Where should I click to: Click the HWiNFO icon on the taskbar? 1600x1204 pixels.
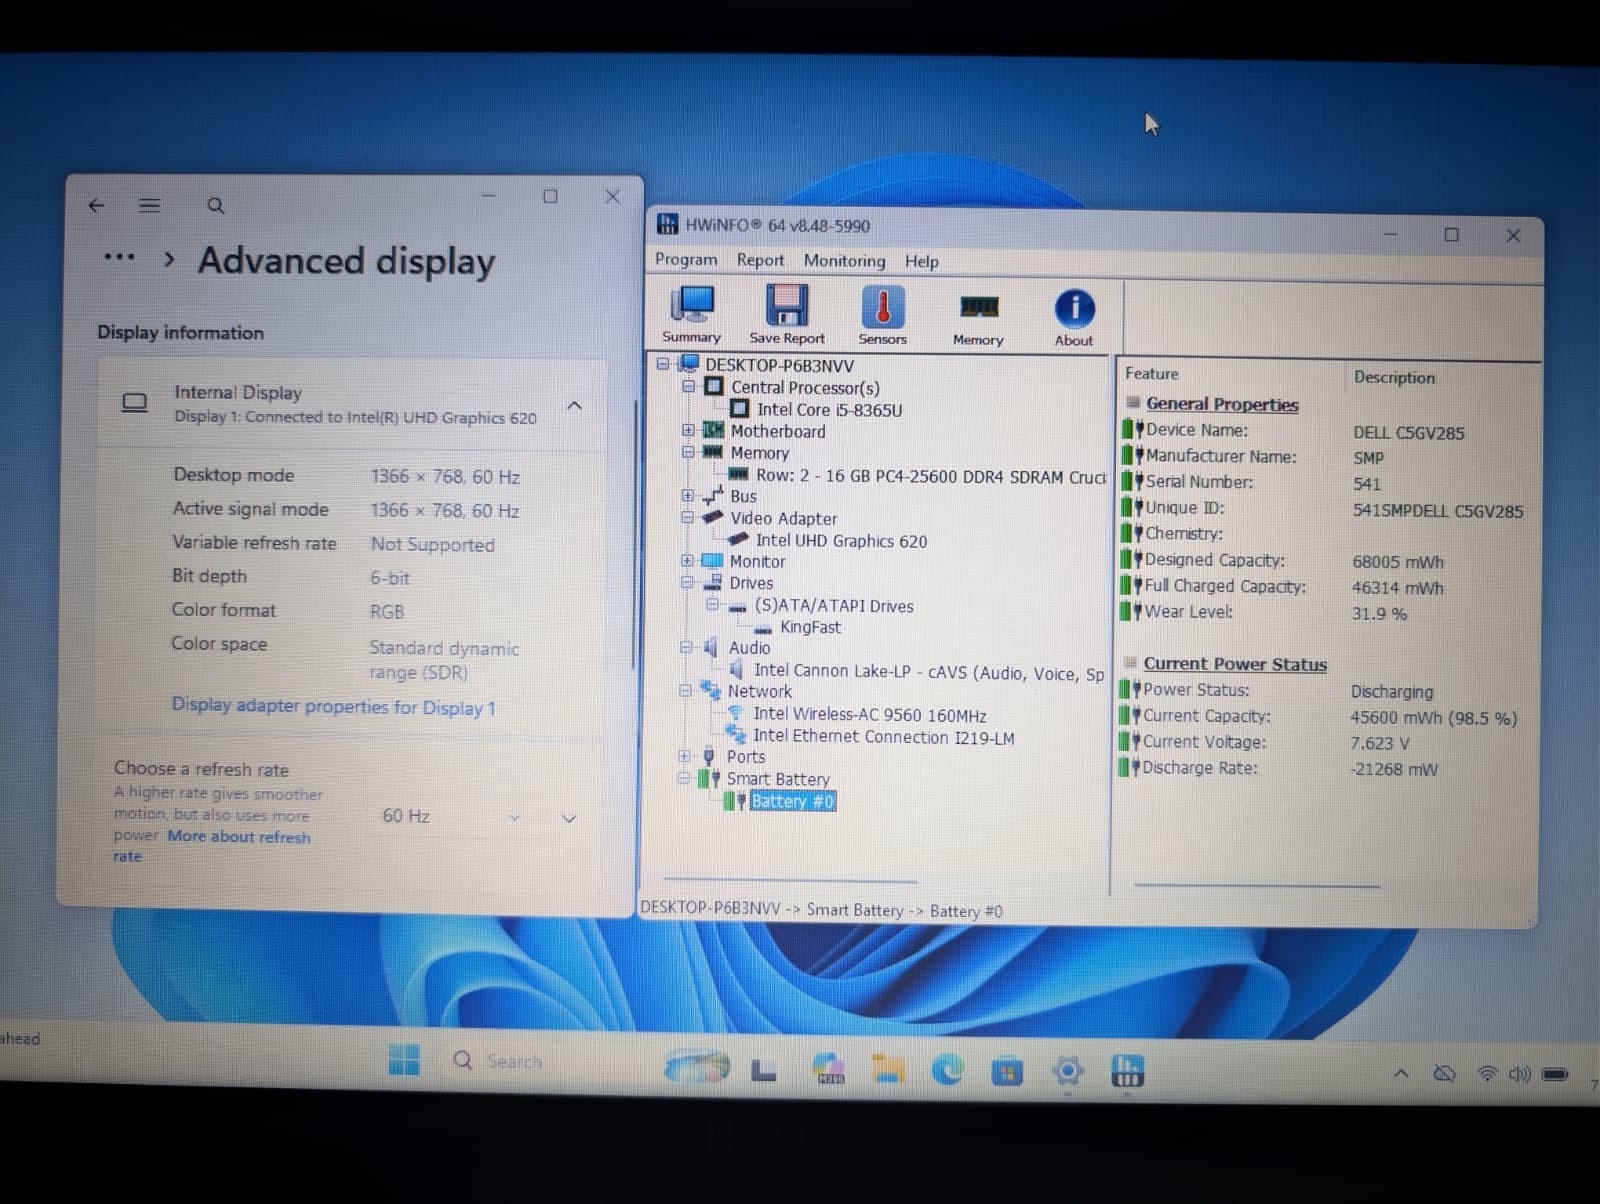click(1127, 1072)
